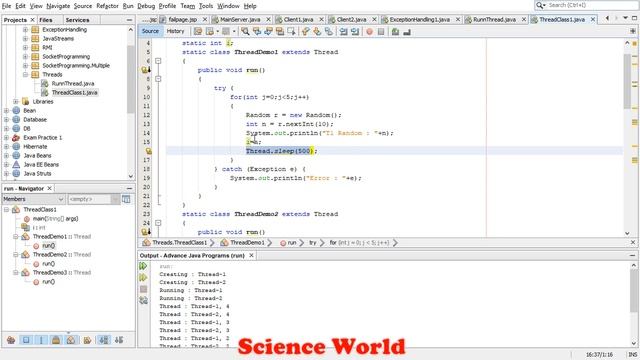Toggle Show Non-Public Members in Navigator
The height and width of the screenshot is (360, 640).
(56, 340)
